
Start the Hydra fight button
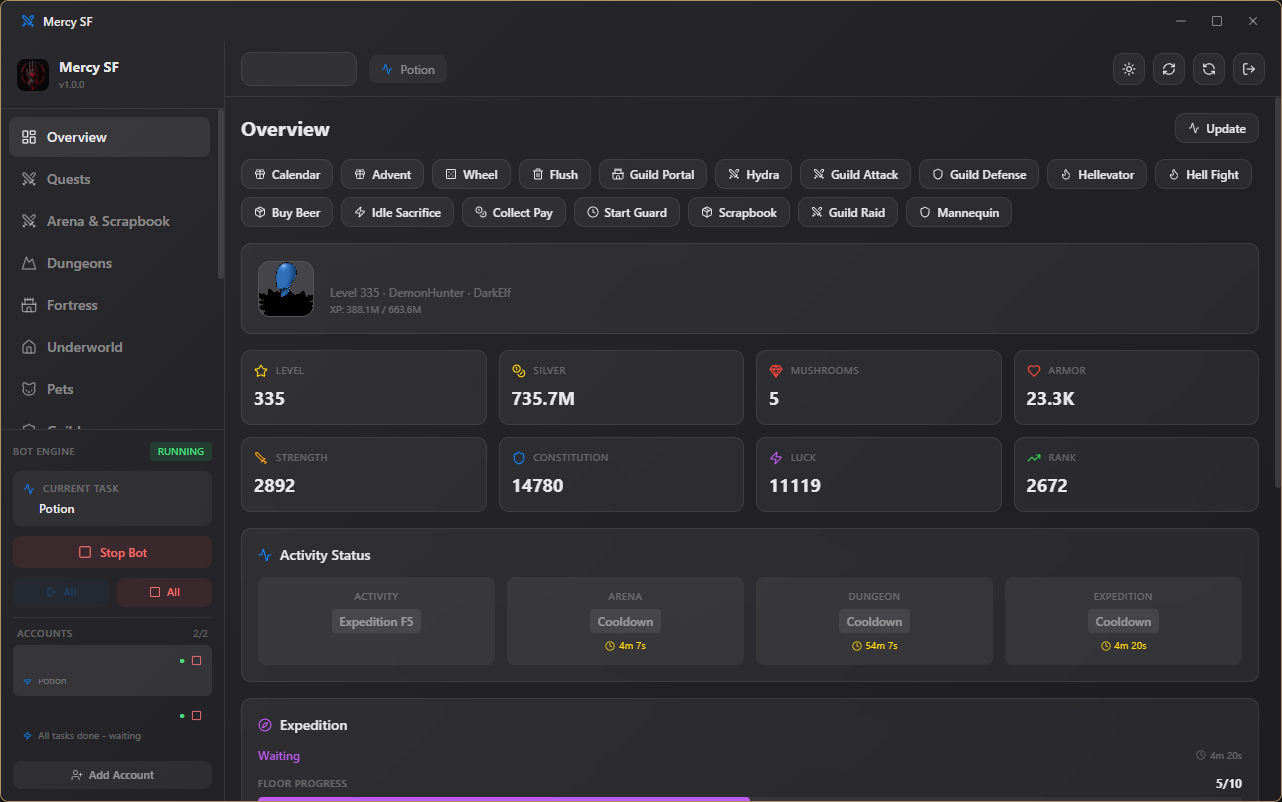pyautogui.click(x=754, y=174)
